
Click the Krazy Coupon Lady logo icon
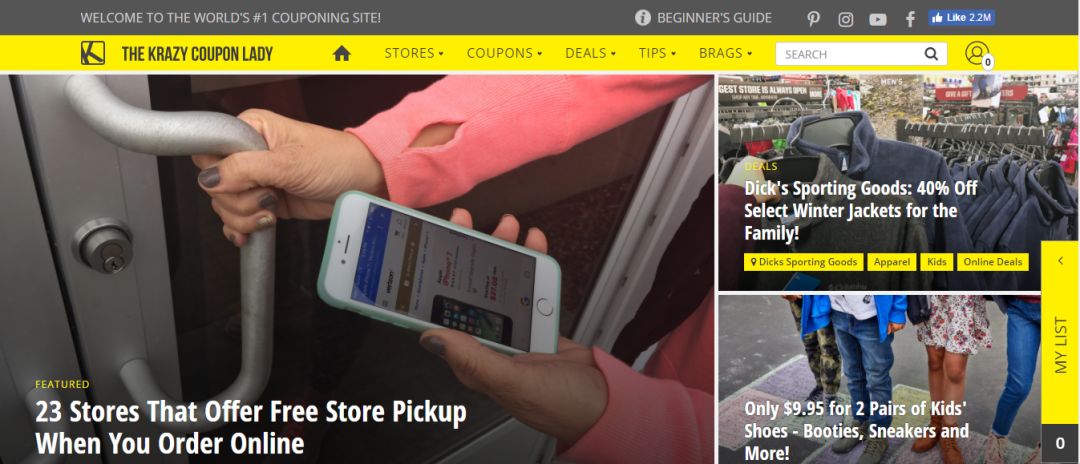(93, 53)
